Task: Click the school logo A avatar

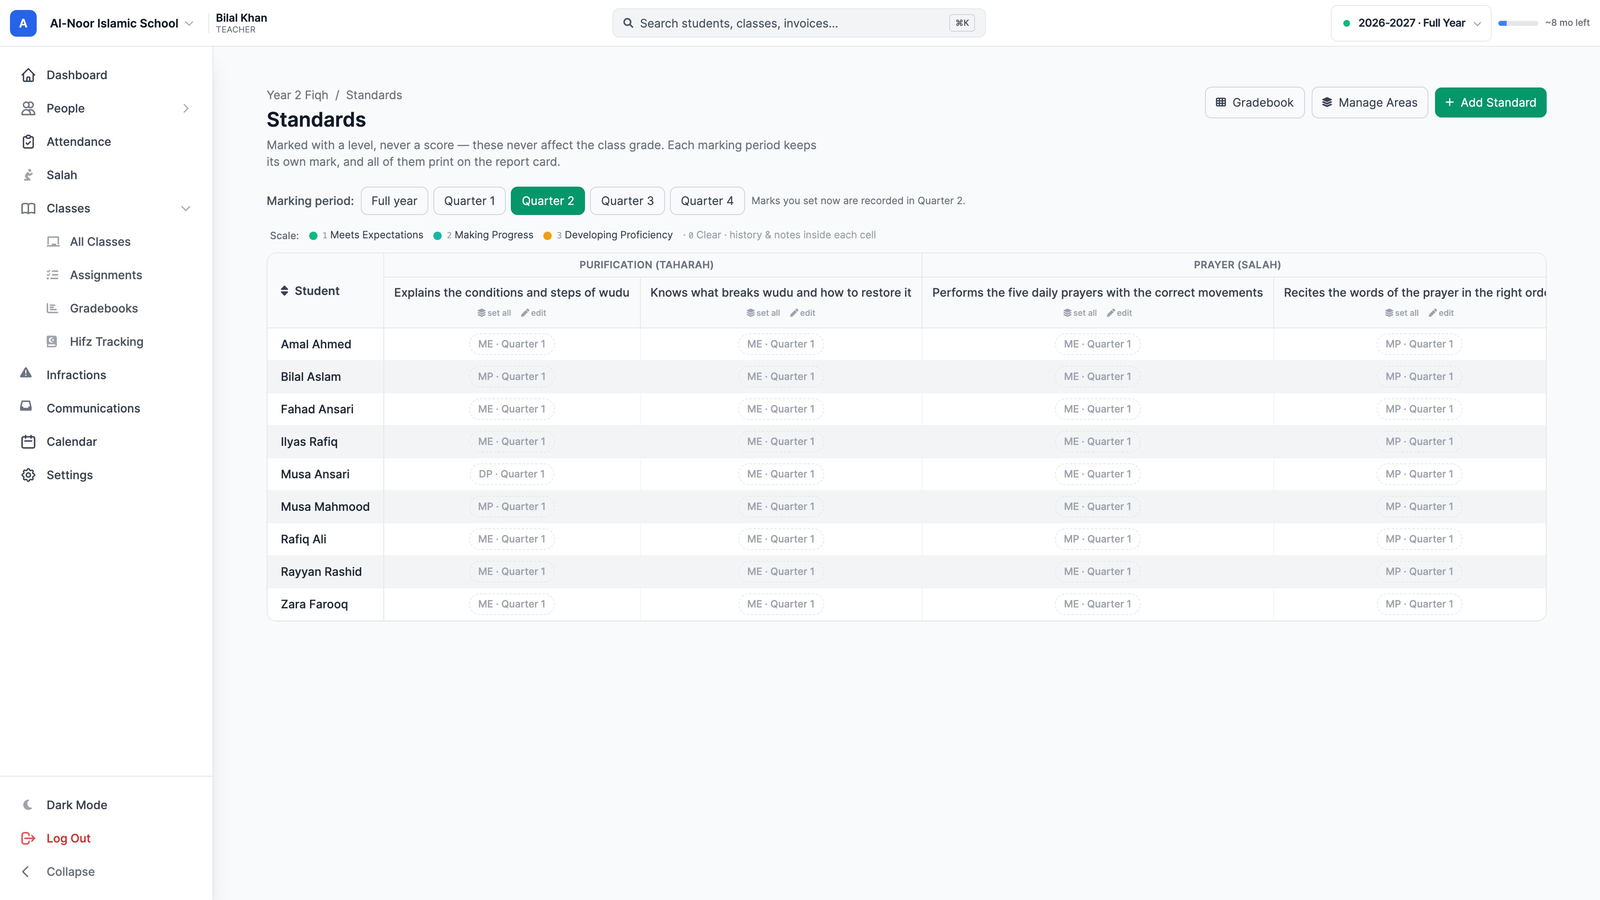Action: pos(23,23)
